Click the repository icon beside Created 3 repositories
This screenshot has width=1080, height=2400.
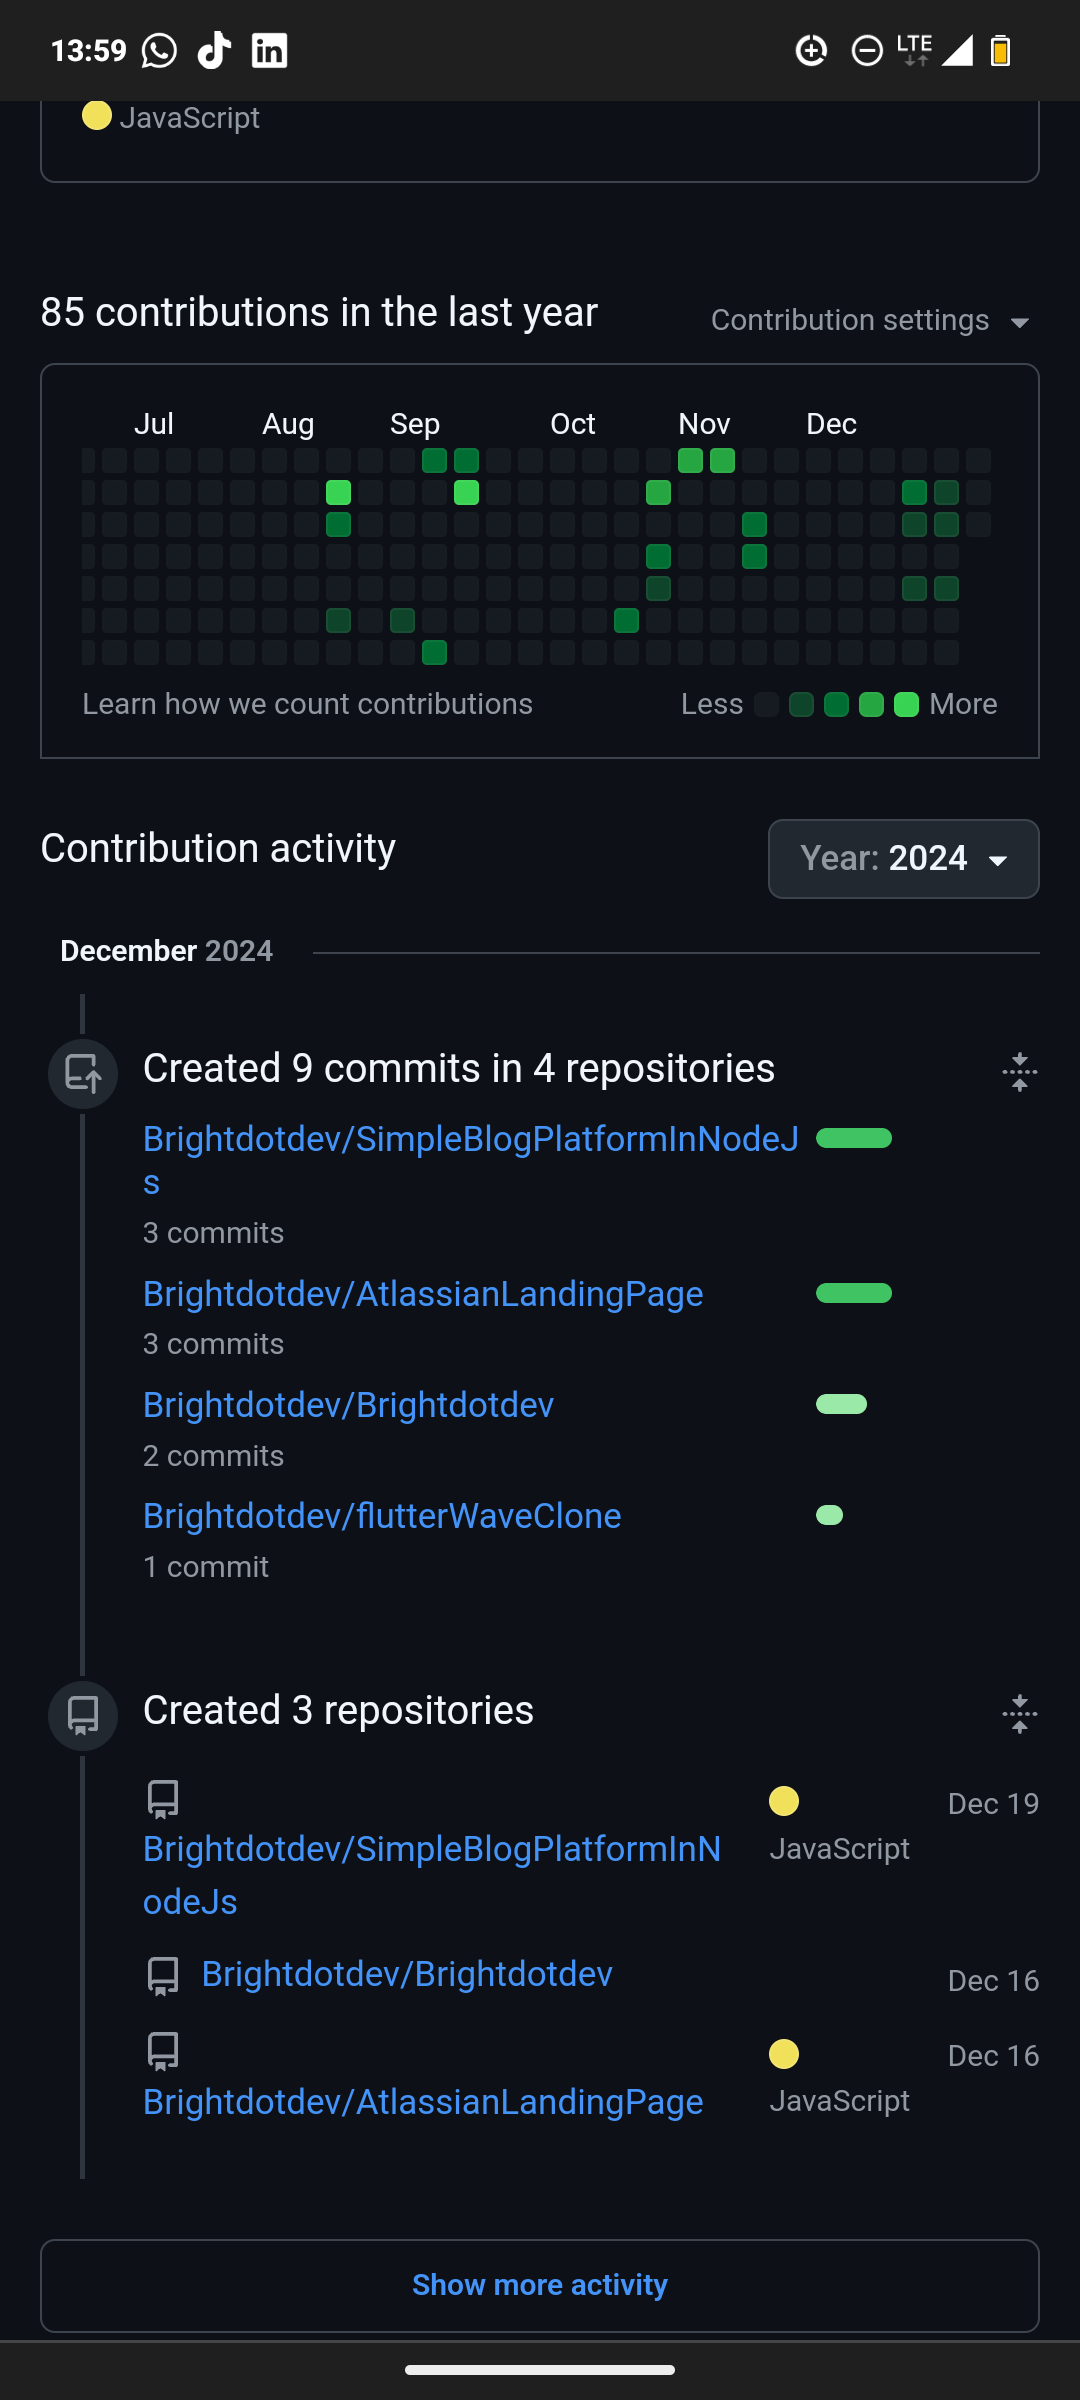(82, 1714)
